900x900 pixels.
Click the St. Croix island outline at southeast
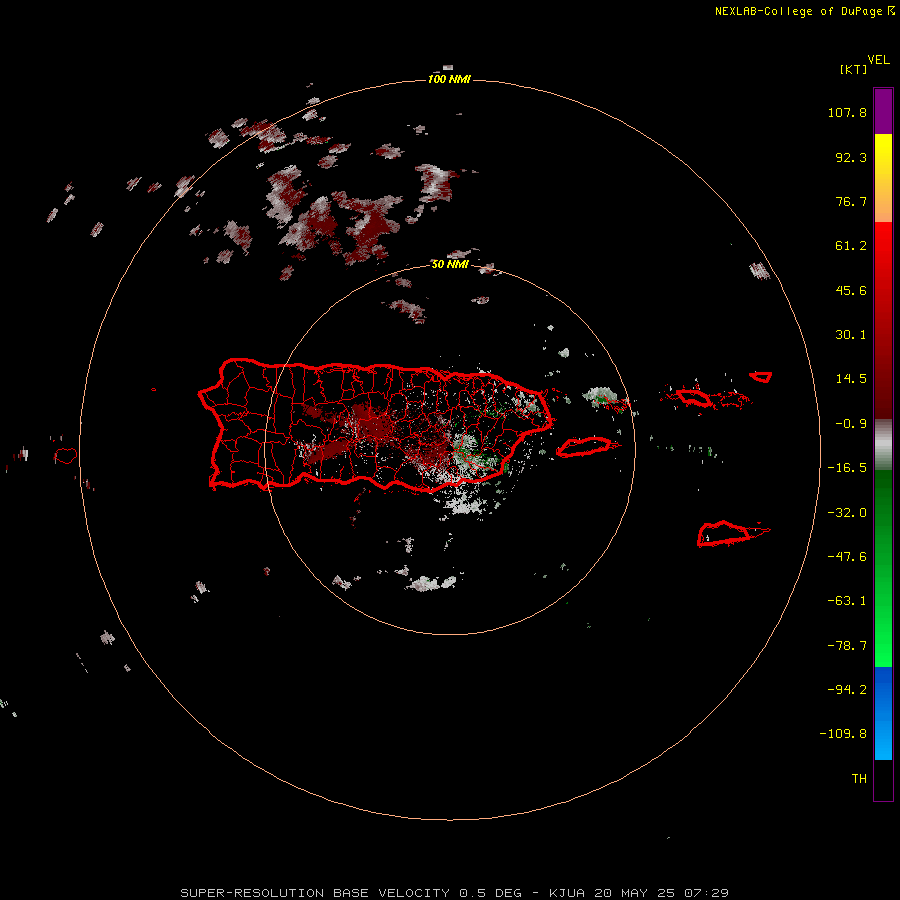click(x=724, y=534)
